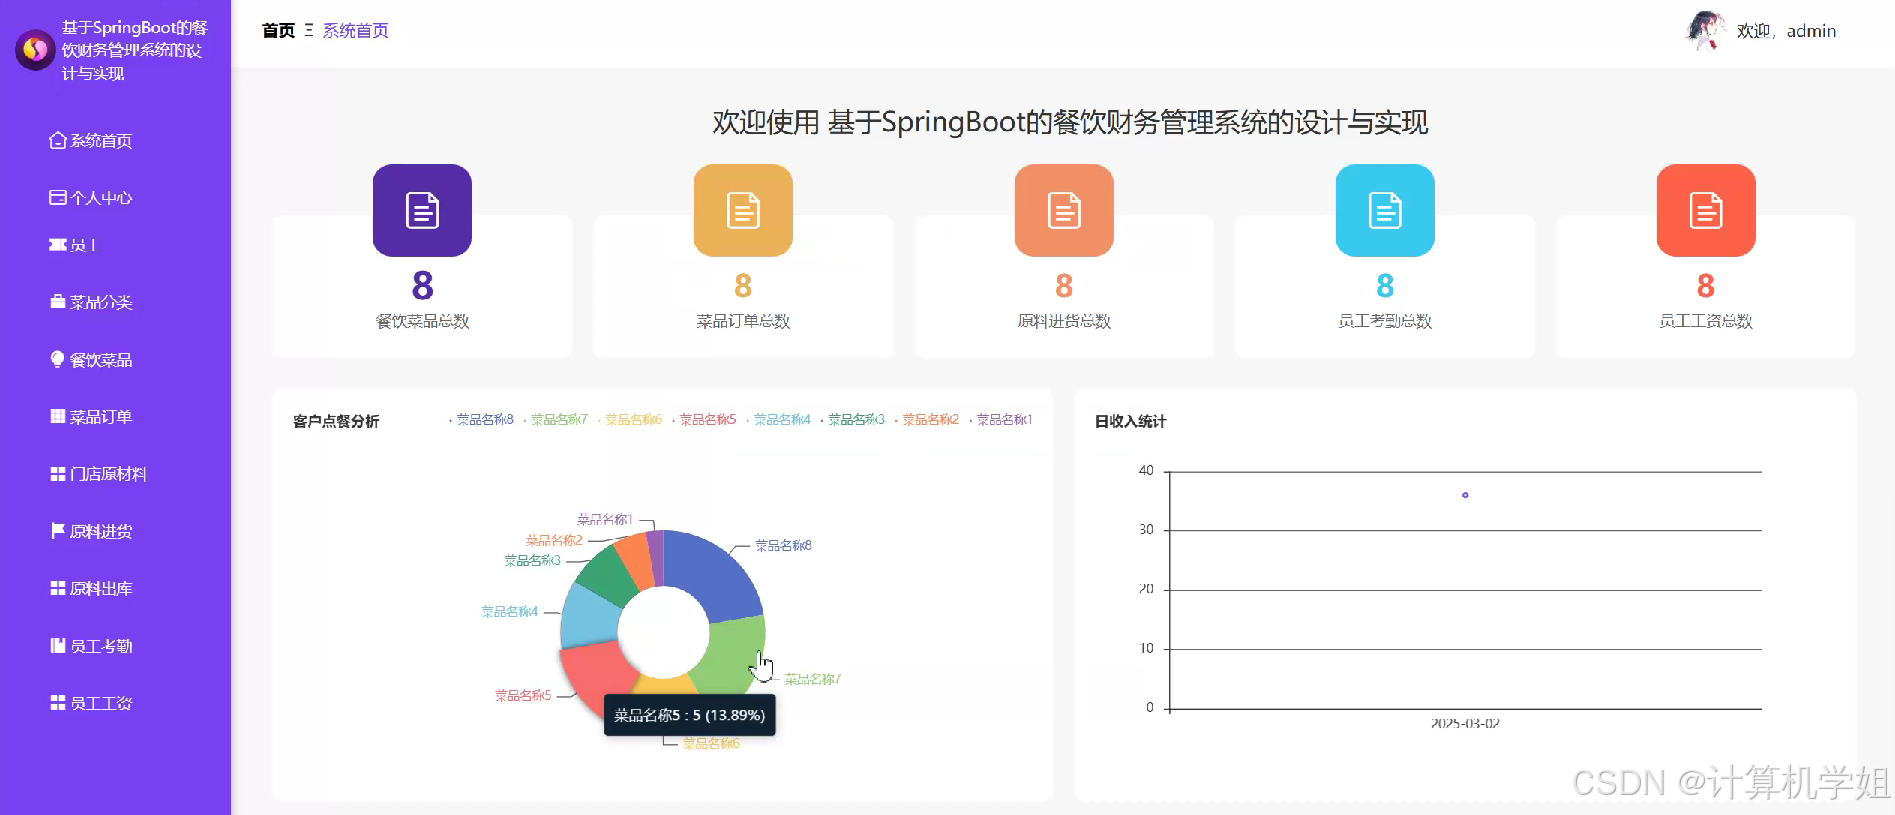The height and width of the screenshot is (815, 1895).
Task: Go to 原料出库 in the sidebar
Action: (x=100, y=589)
